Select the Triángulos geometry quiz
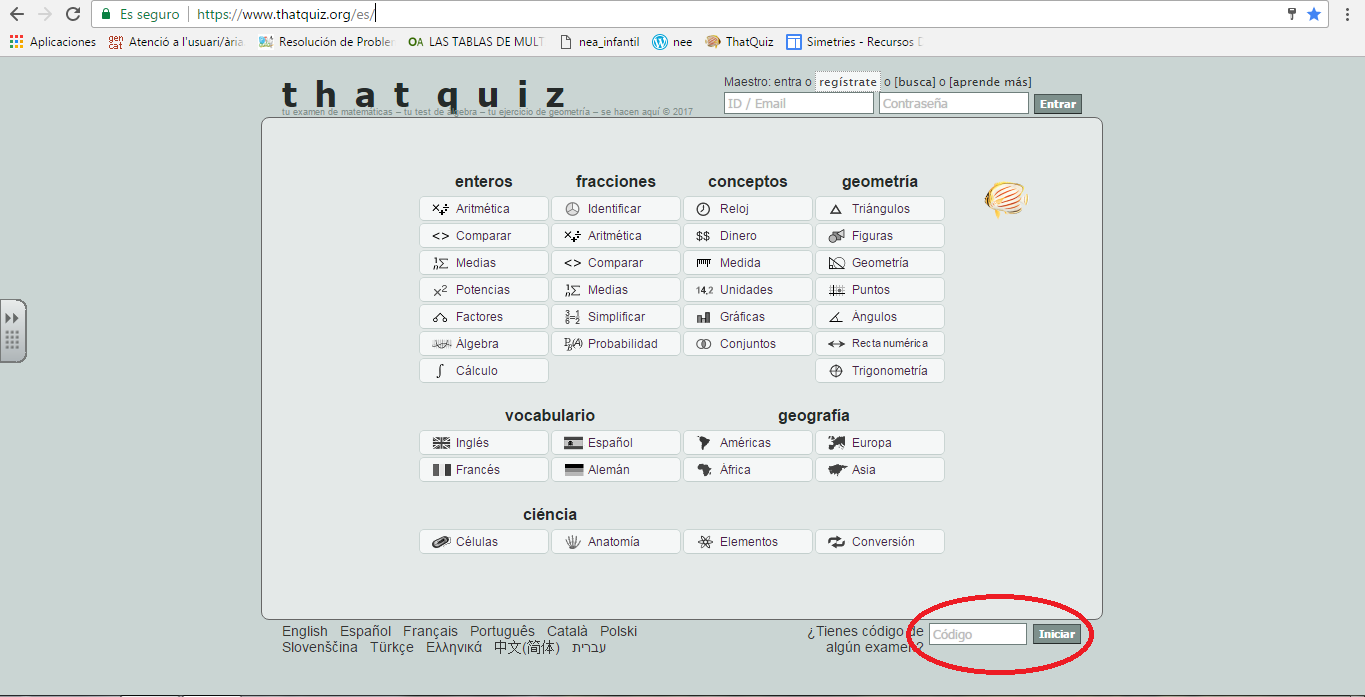The height and width of the screenshot is (697, 1365). (x=879, y=209)
